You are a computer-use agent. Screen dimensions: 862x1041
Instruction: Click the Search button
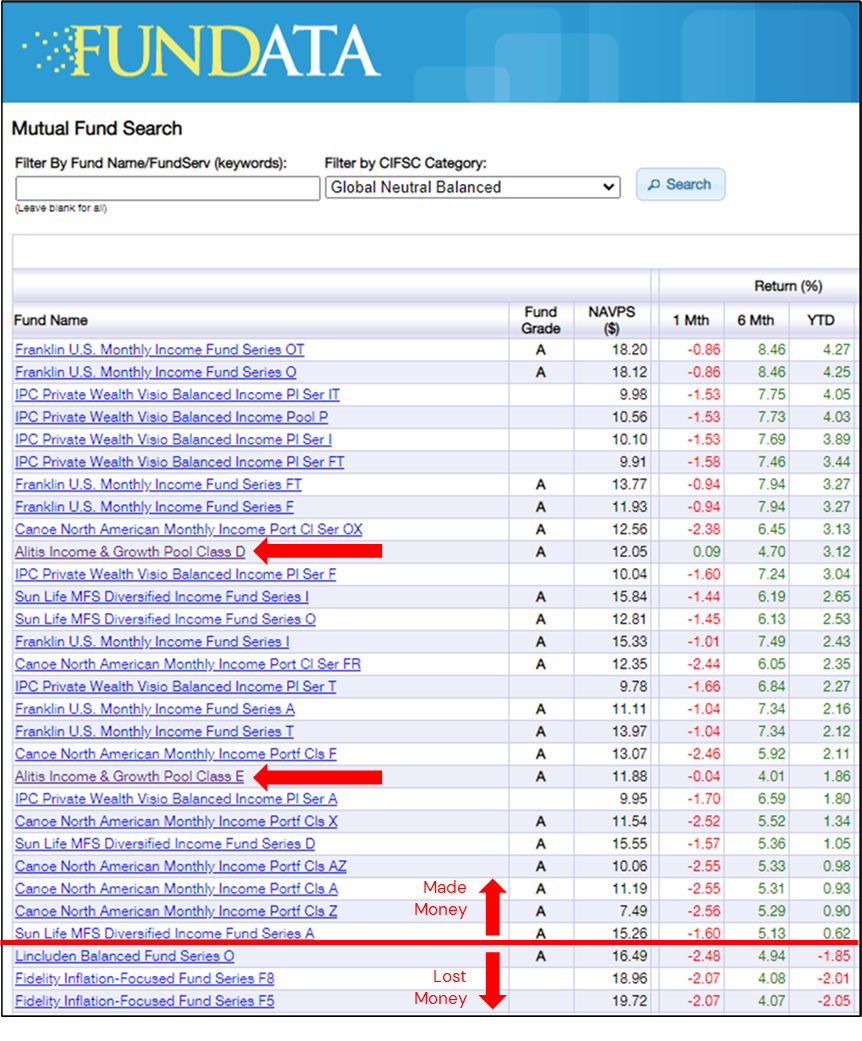point(680,184)
